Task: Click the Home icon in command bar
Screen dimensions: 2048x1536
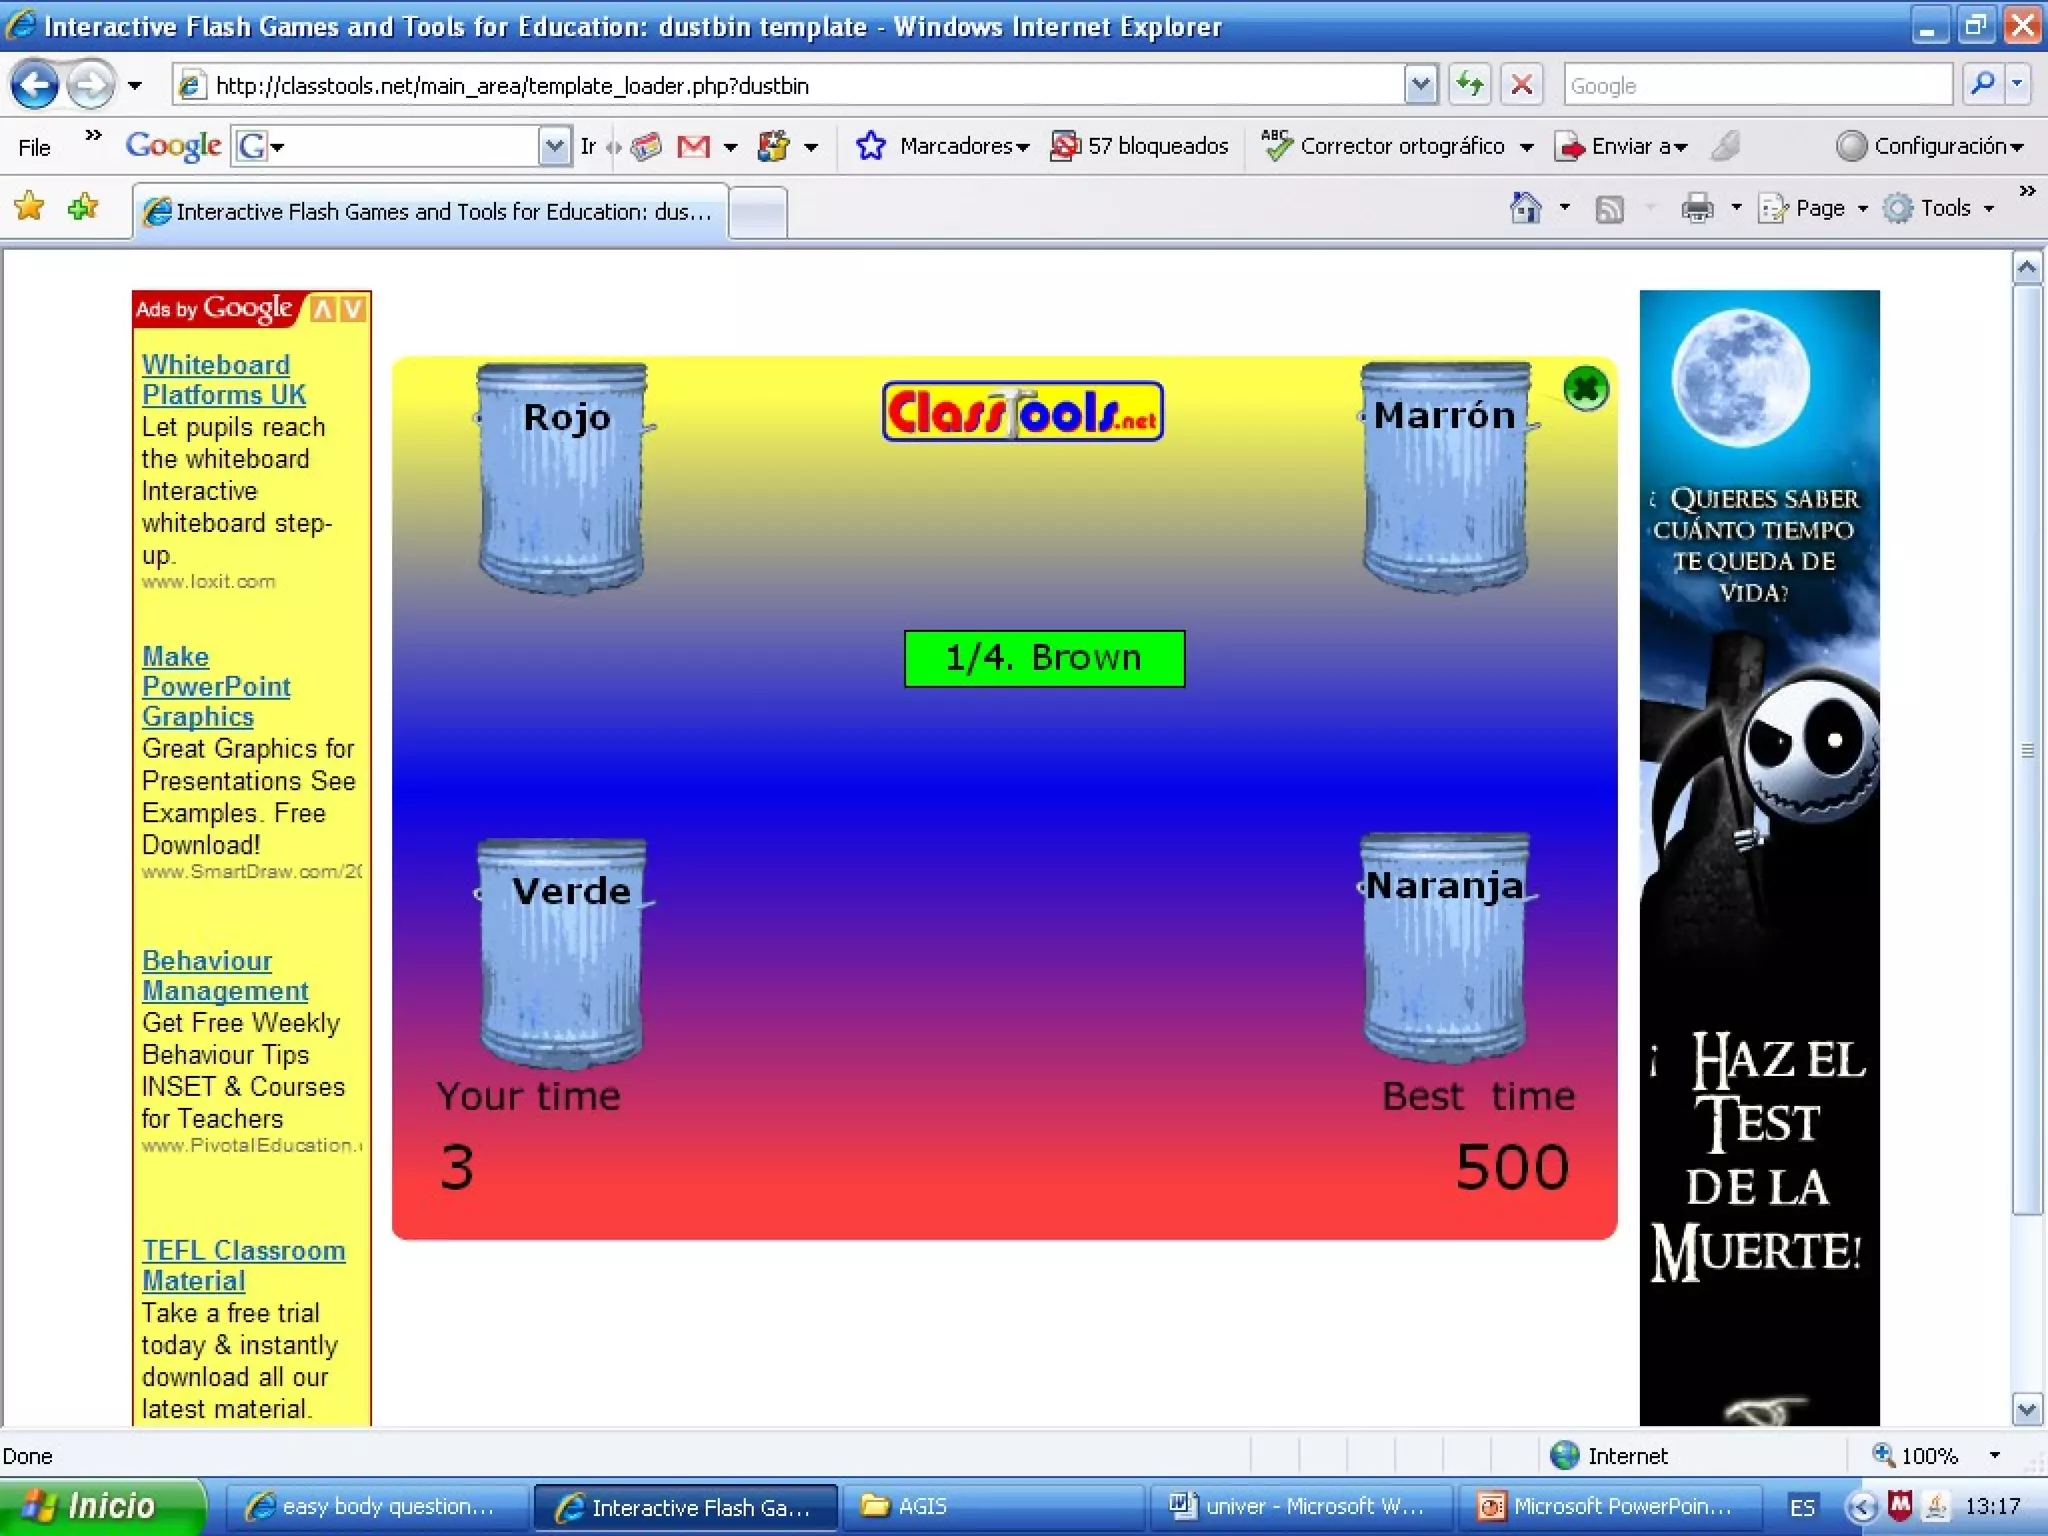Action: (1525, 208)
